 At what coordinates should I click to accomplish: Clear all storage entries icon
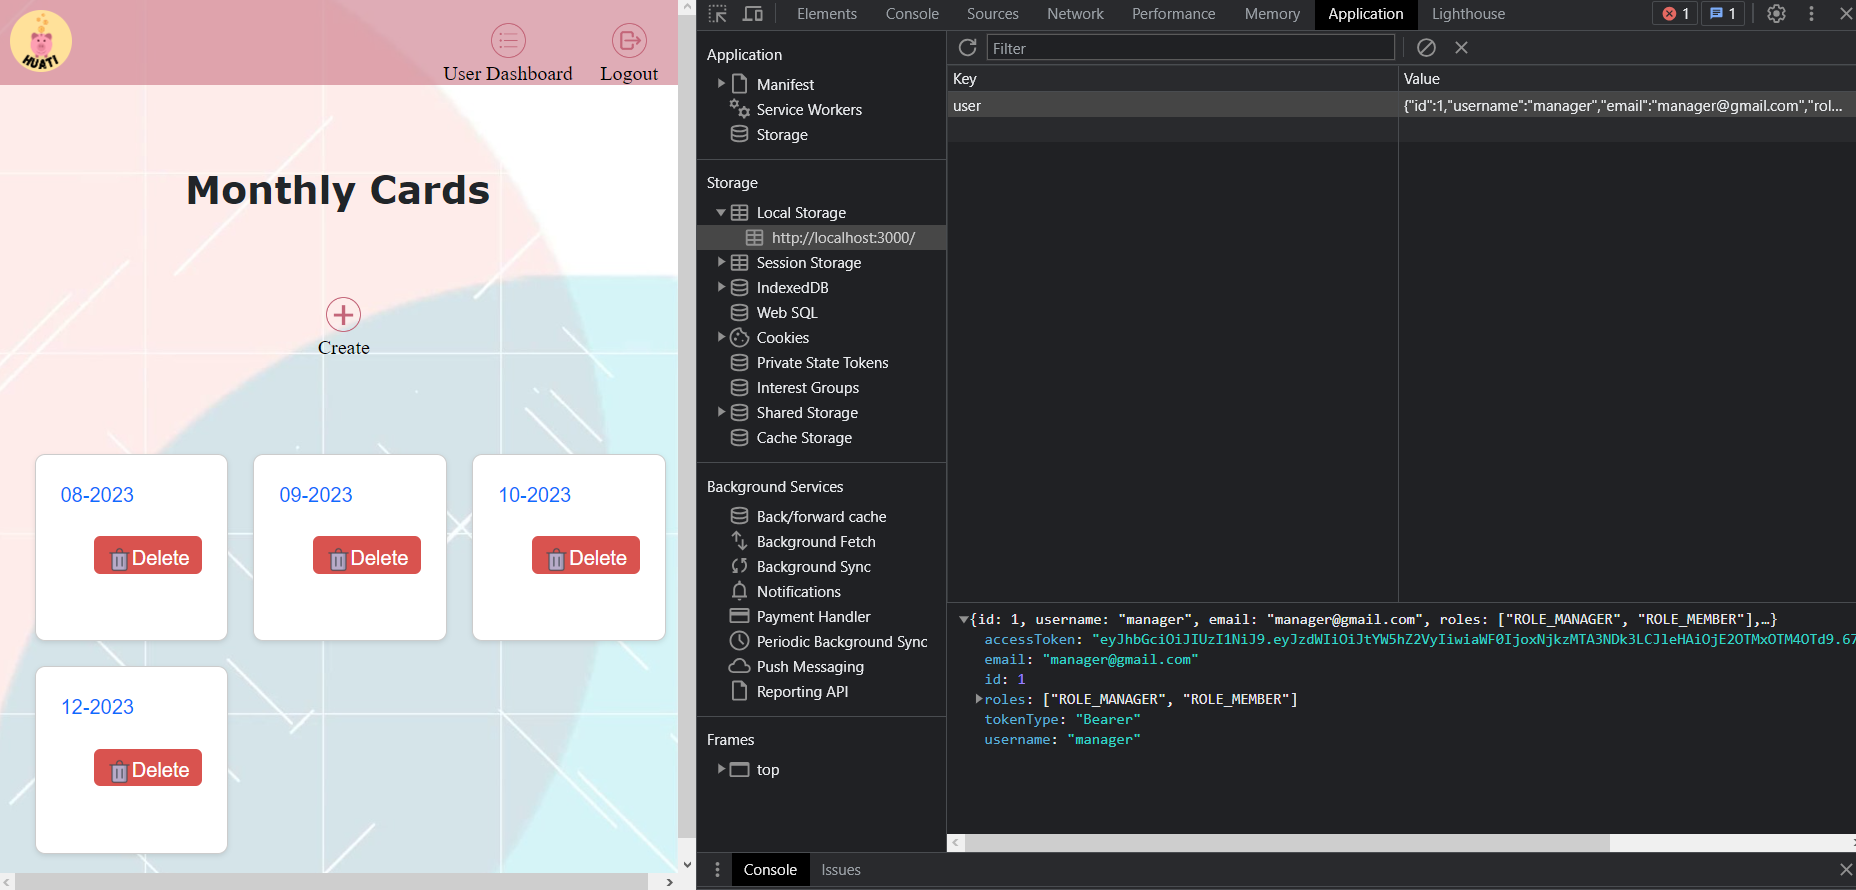[x=1426, y=47]
